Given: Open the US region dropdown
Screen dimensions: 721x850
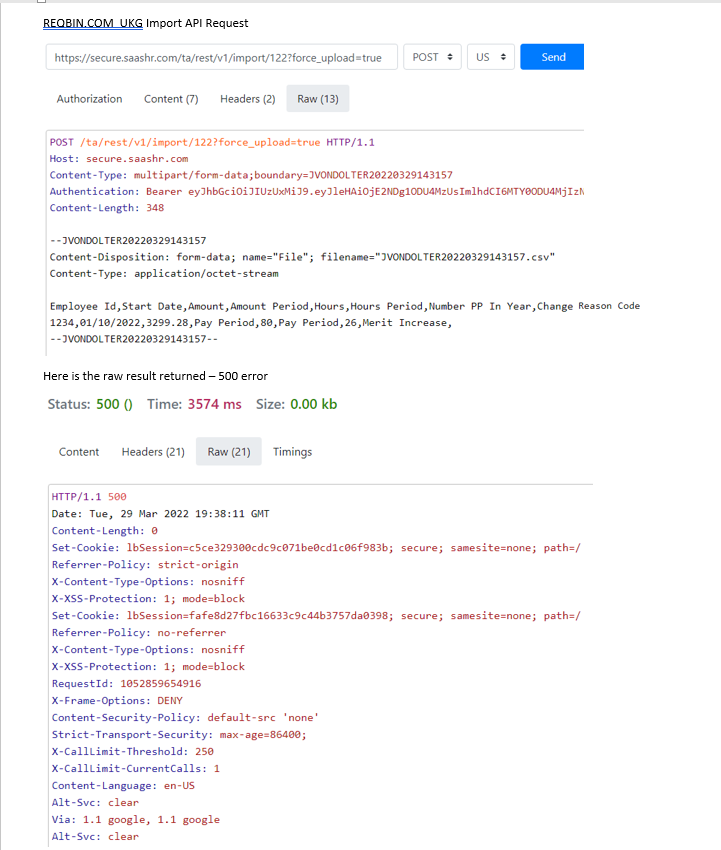Looking at the screenshot, I should (491, 57).
